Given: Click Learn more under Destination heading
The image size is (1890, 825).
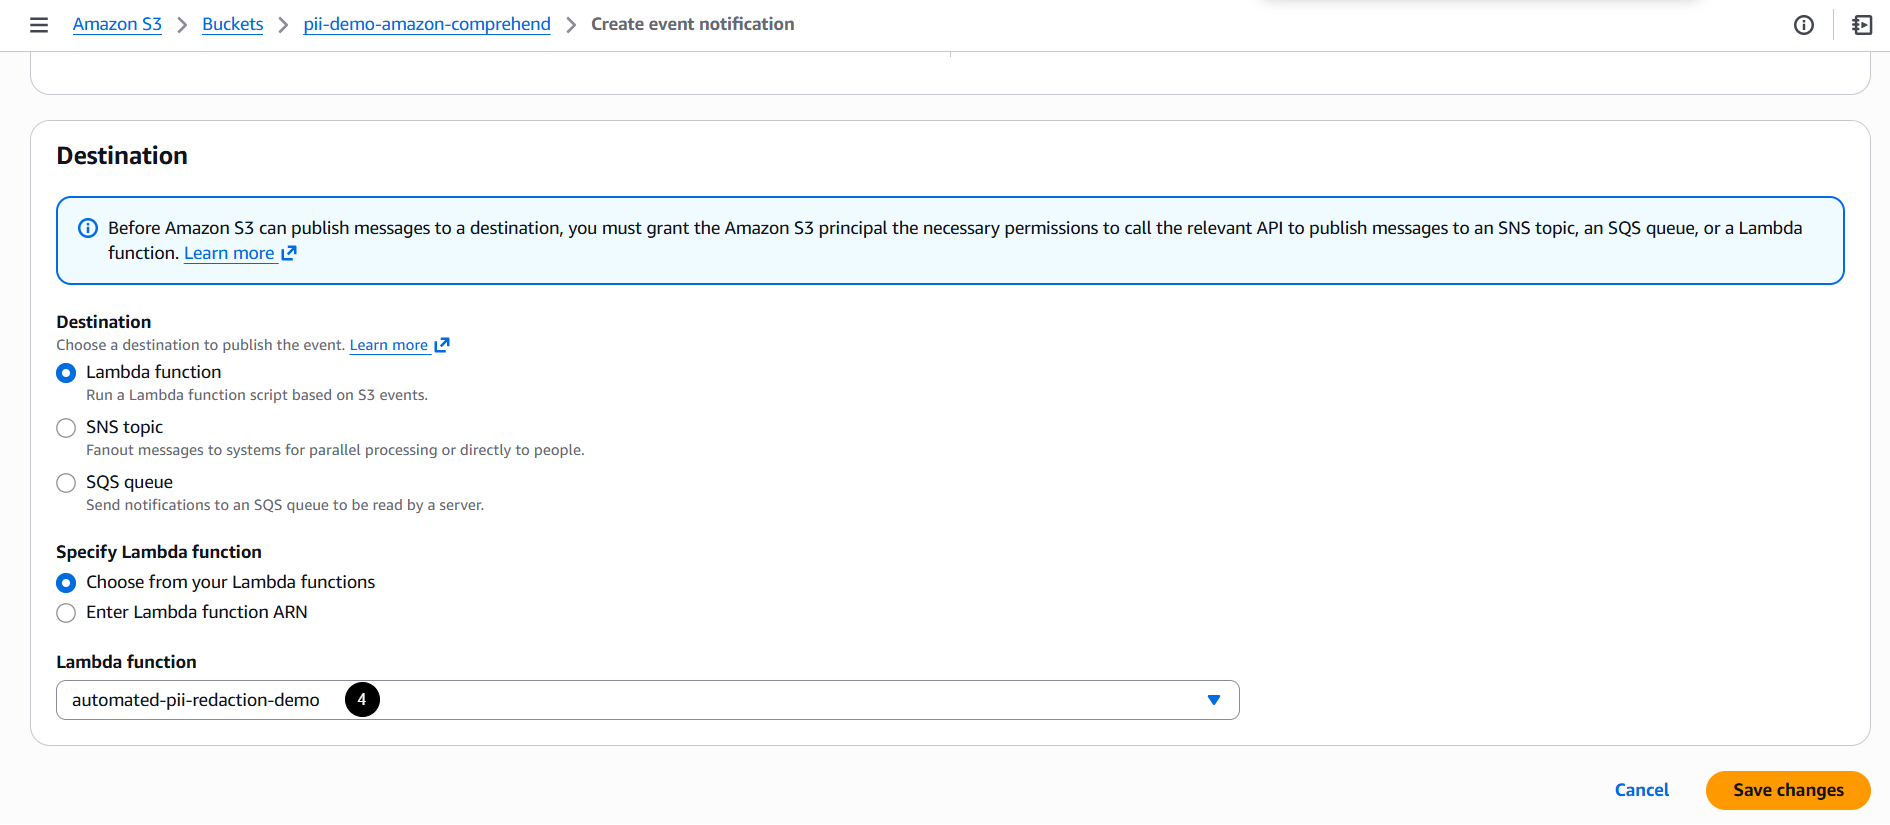Looking at the screenshot, I should click(389, 344).
